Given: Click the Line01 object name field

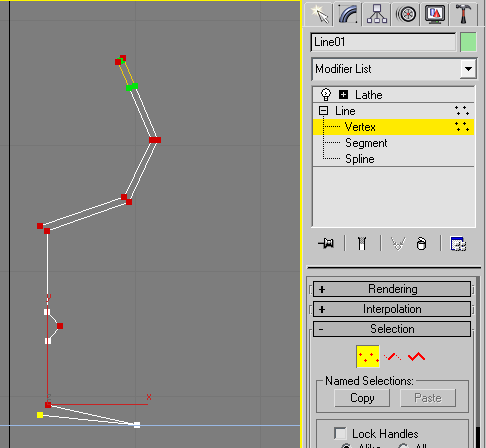Looking at the screenshot, I should pos(383,42).
